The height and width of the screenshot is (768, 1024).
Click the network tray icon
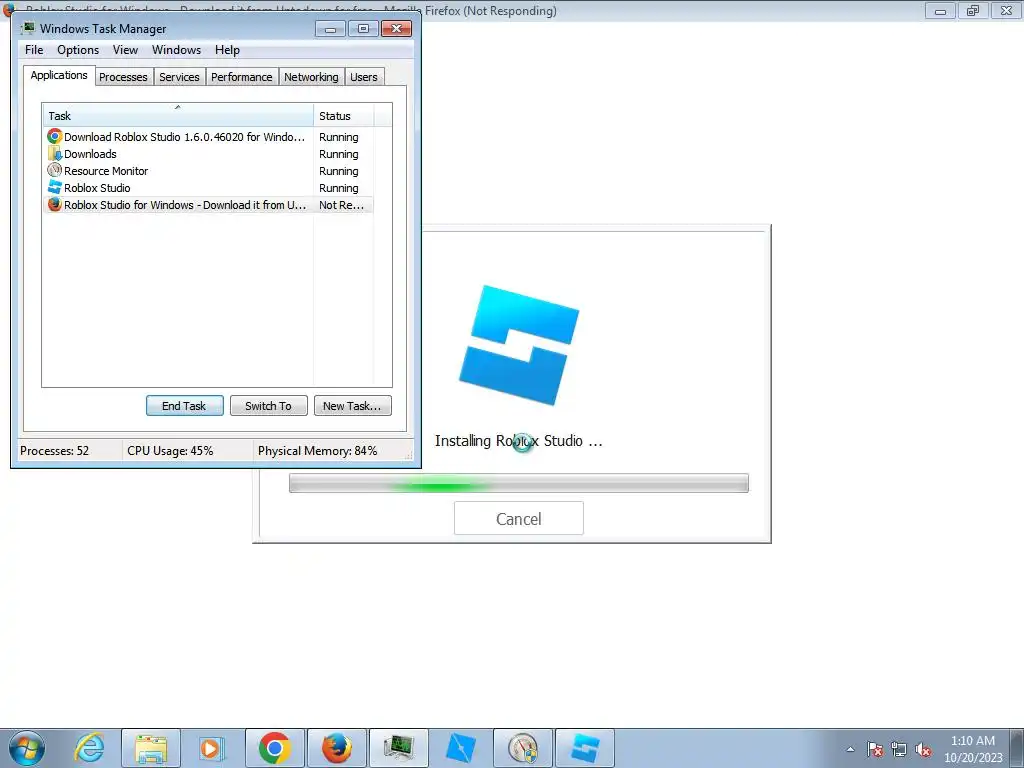pyautogui.click(x=899, y=749)
